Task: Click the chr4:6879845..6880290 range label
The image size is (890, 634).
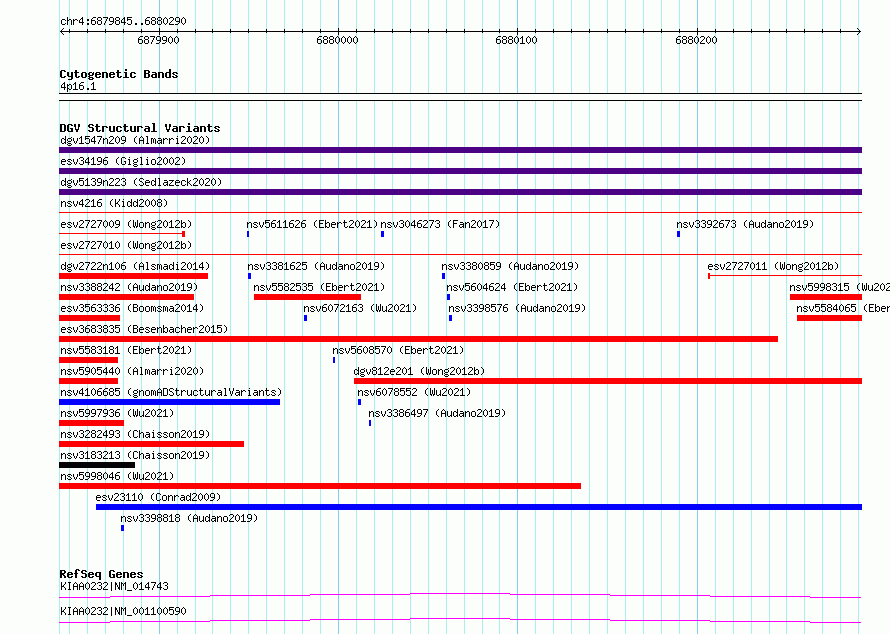Action: click(123, 22)
